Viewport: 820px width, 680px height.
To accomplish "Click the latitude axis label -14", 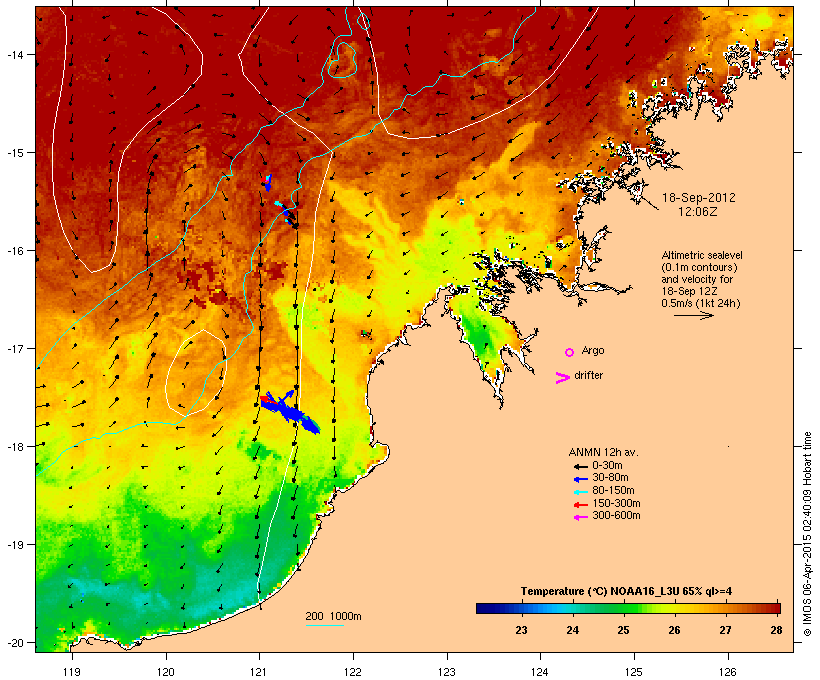I will coord(14,54).
